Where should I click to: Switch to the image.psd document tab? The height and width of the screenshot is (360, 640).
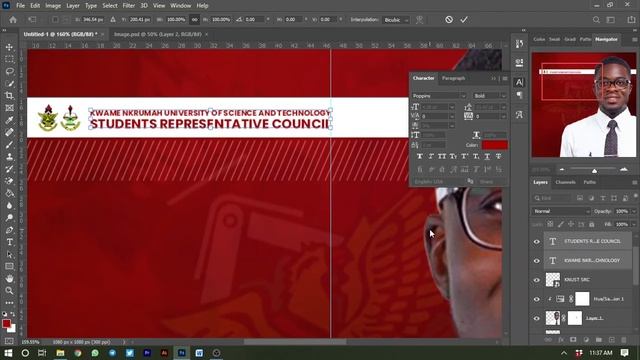click(158, 34)
